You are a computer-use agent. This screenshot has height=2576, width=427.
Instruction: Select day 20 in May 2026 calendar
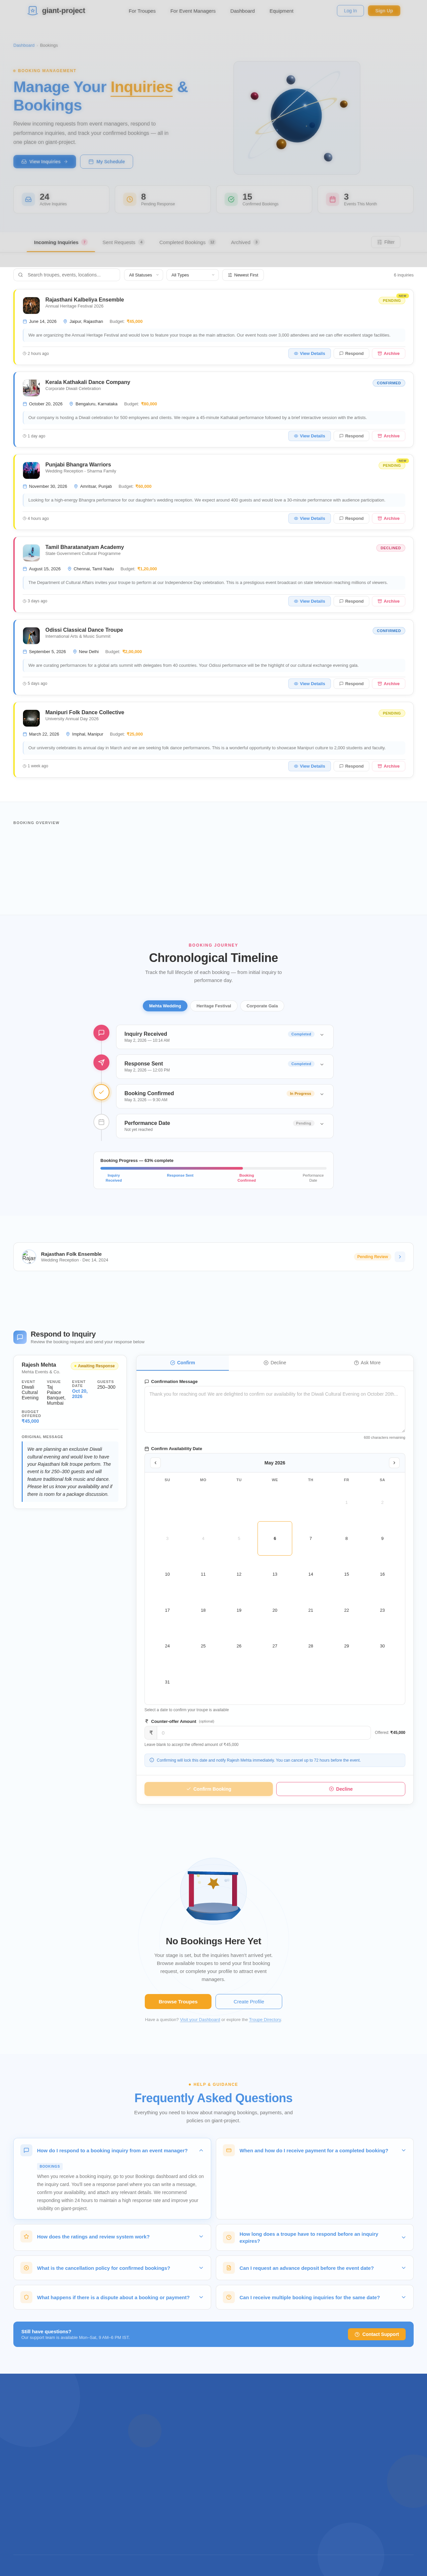[275, 1610]
